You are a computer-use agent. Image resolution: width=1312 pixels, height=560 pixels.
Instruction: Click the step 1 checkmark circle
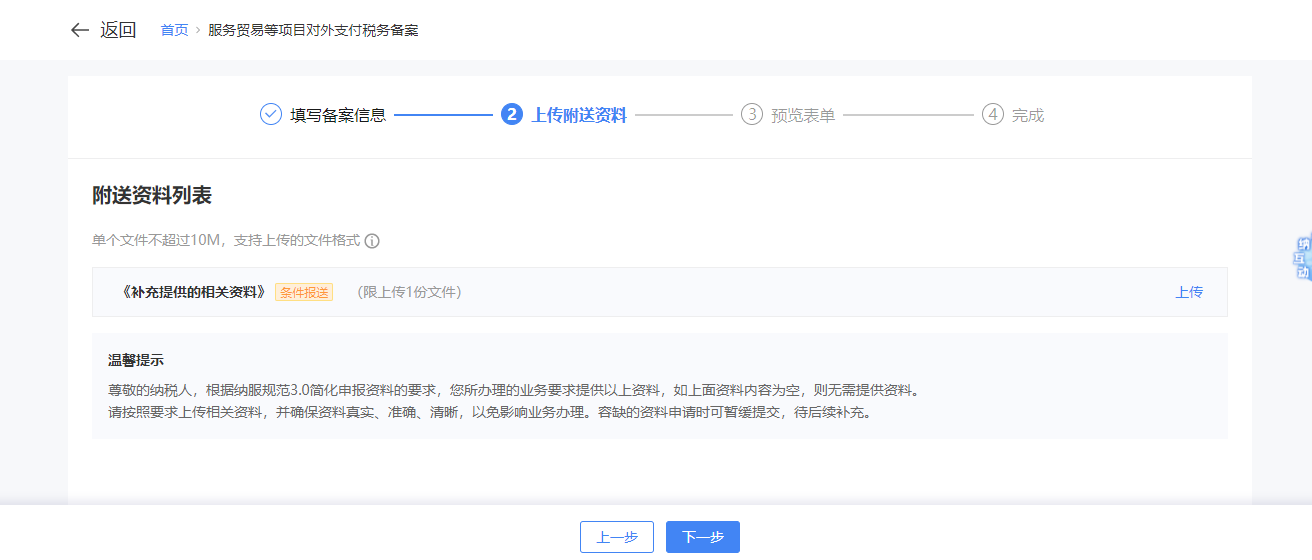pos(271,114)
